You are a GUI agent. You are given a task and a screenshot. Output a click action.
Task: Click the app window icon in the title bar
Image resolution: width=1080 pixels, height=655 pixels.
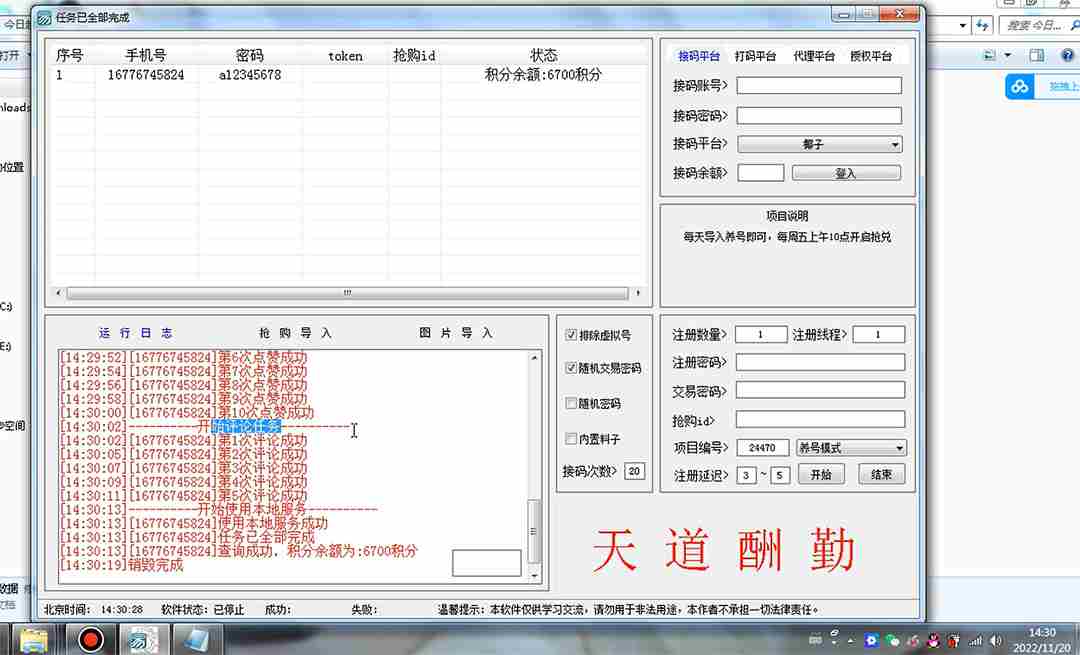(44, 18)
